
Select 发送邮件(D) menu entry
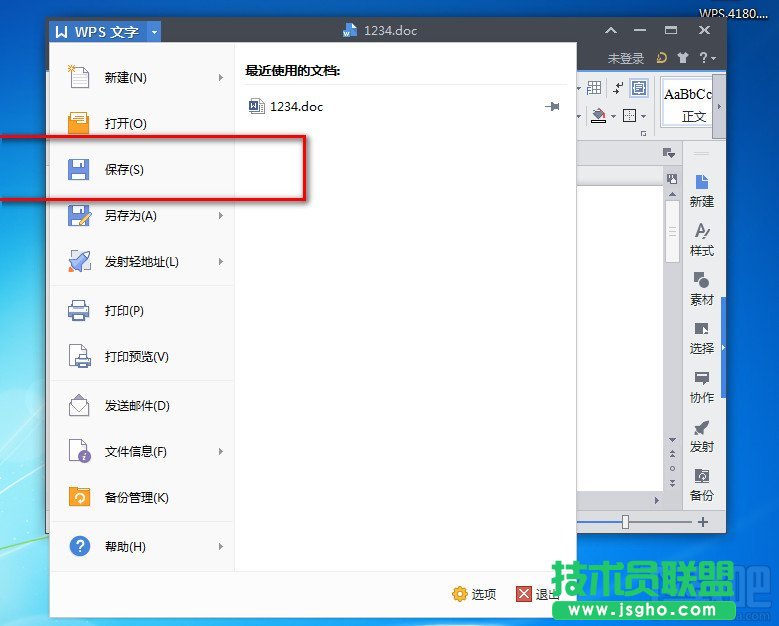click(x=142, y=405)
